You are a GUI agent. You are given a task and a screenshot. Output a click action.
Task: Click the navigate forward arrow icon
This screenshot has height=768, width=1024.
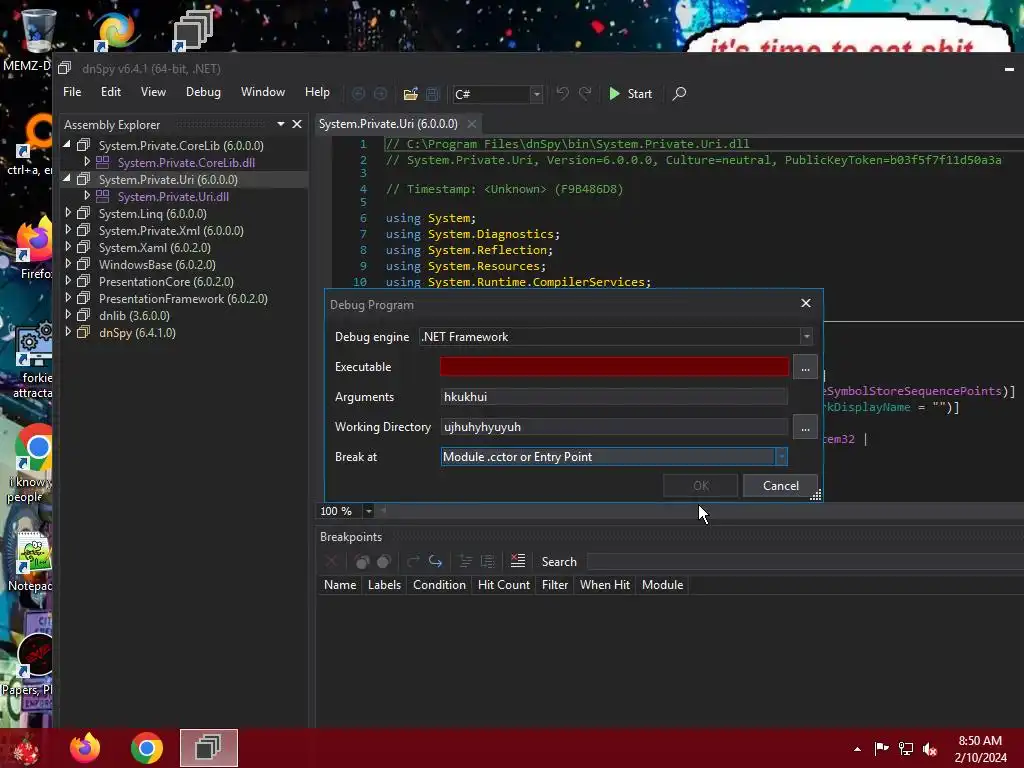click(x=380, y=93)
